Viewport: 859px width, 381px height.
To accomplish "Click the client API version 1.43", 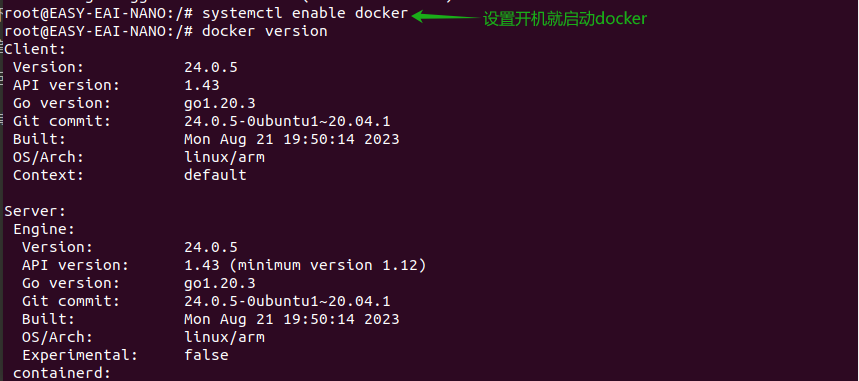I will pos(202,86).
